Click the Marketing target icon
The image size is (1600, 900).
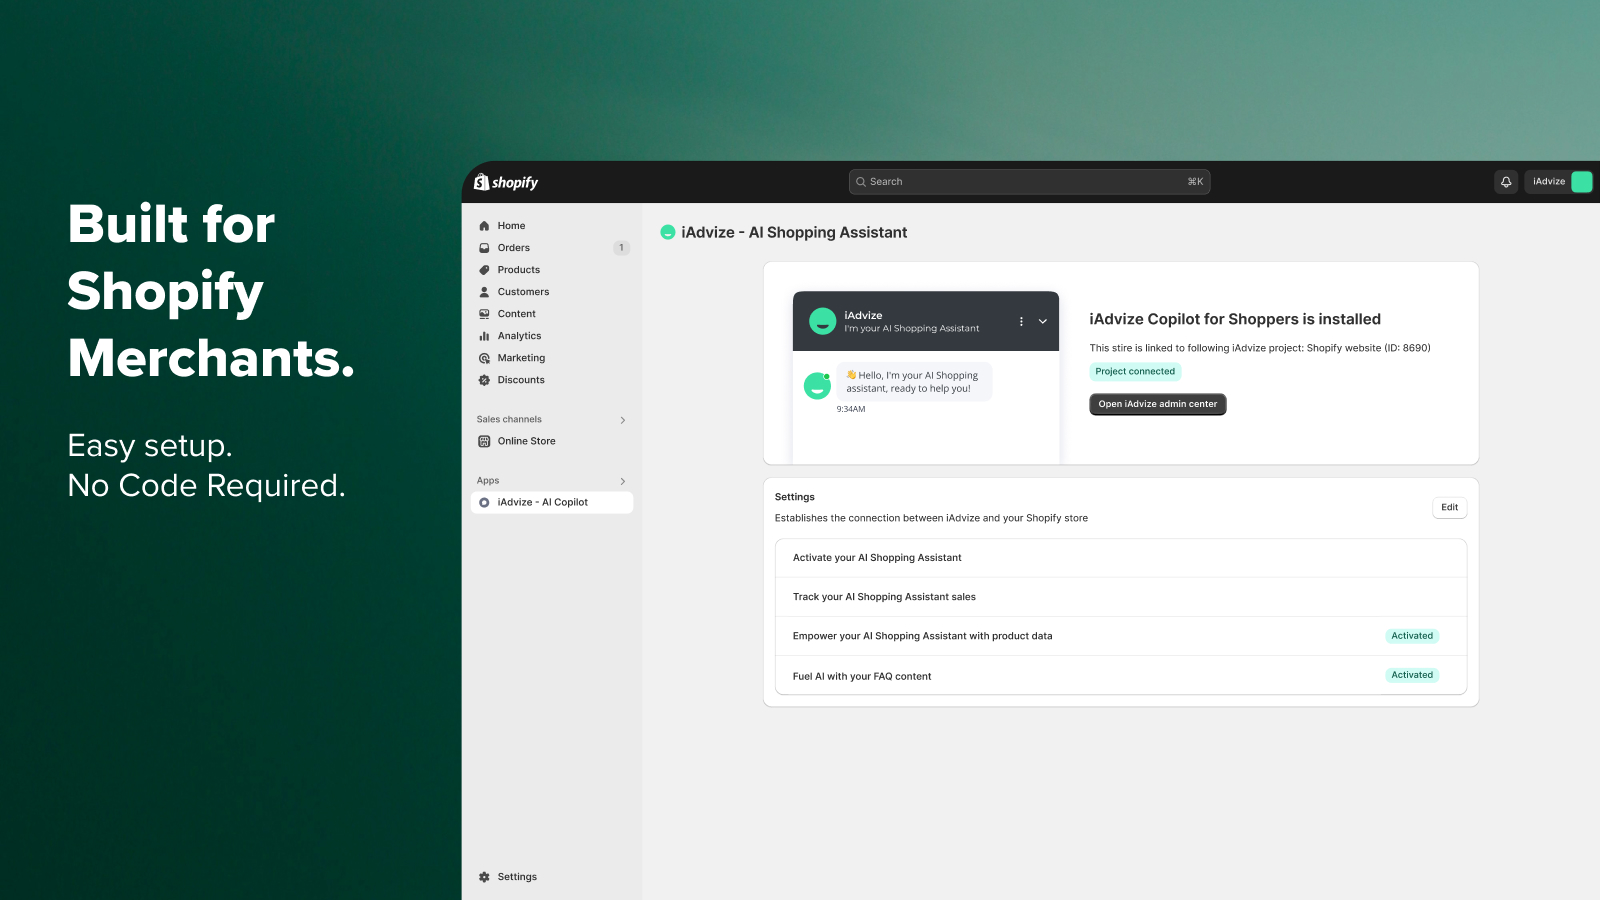484,358
